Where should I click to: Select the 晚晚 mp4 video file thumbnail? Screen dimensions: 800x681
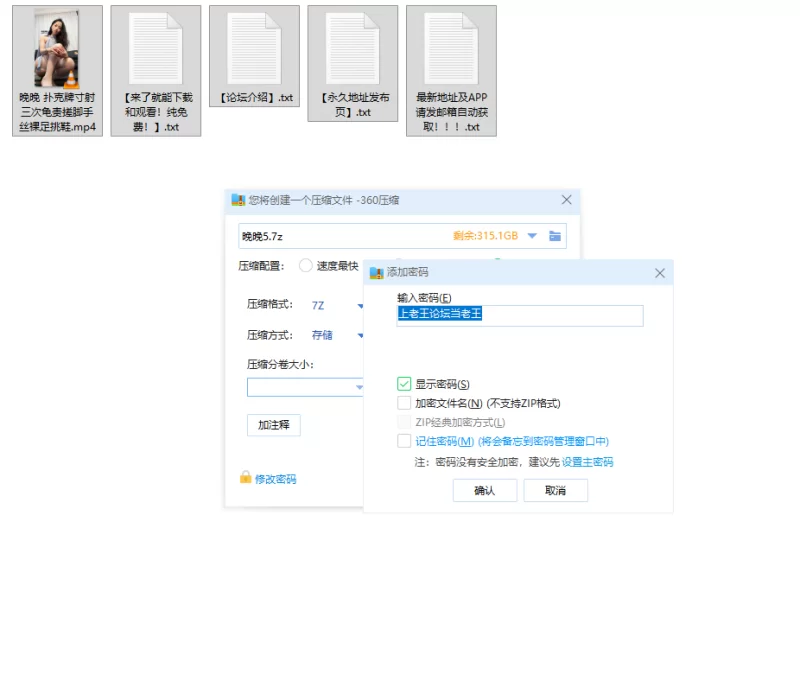[x=57, y=49]
